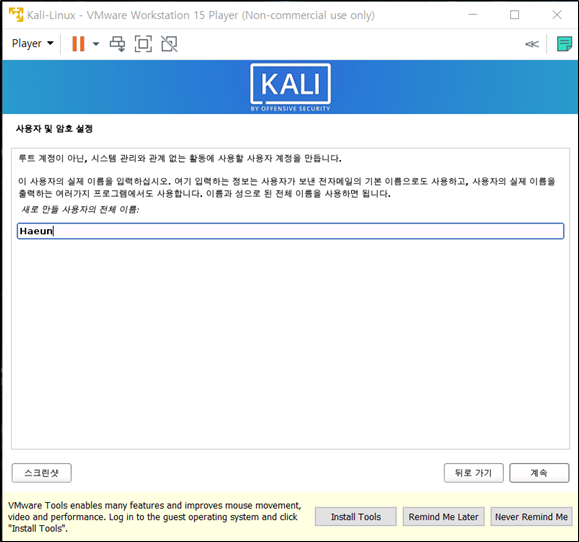Close the VMware Player window
Image resolution: width=579 pixels, height=542 pixels.
pyautogui.click(x=557, y=15)
